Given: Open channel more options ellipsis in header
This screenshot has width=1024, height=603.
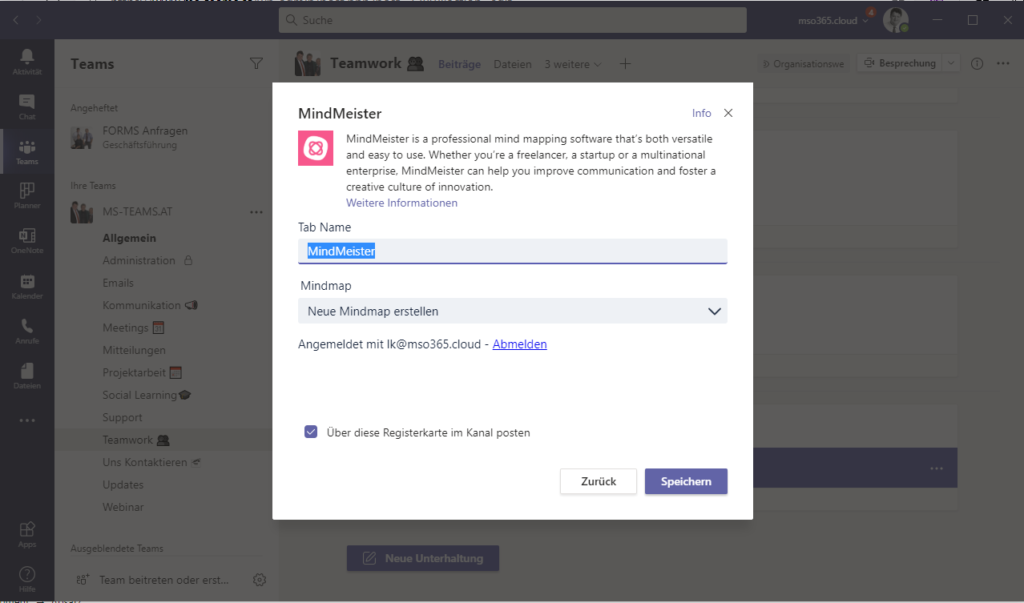Looking at the screenshot, I should click(1003, 63).
